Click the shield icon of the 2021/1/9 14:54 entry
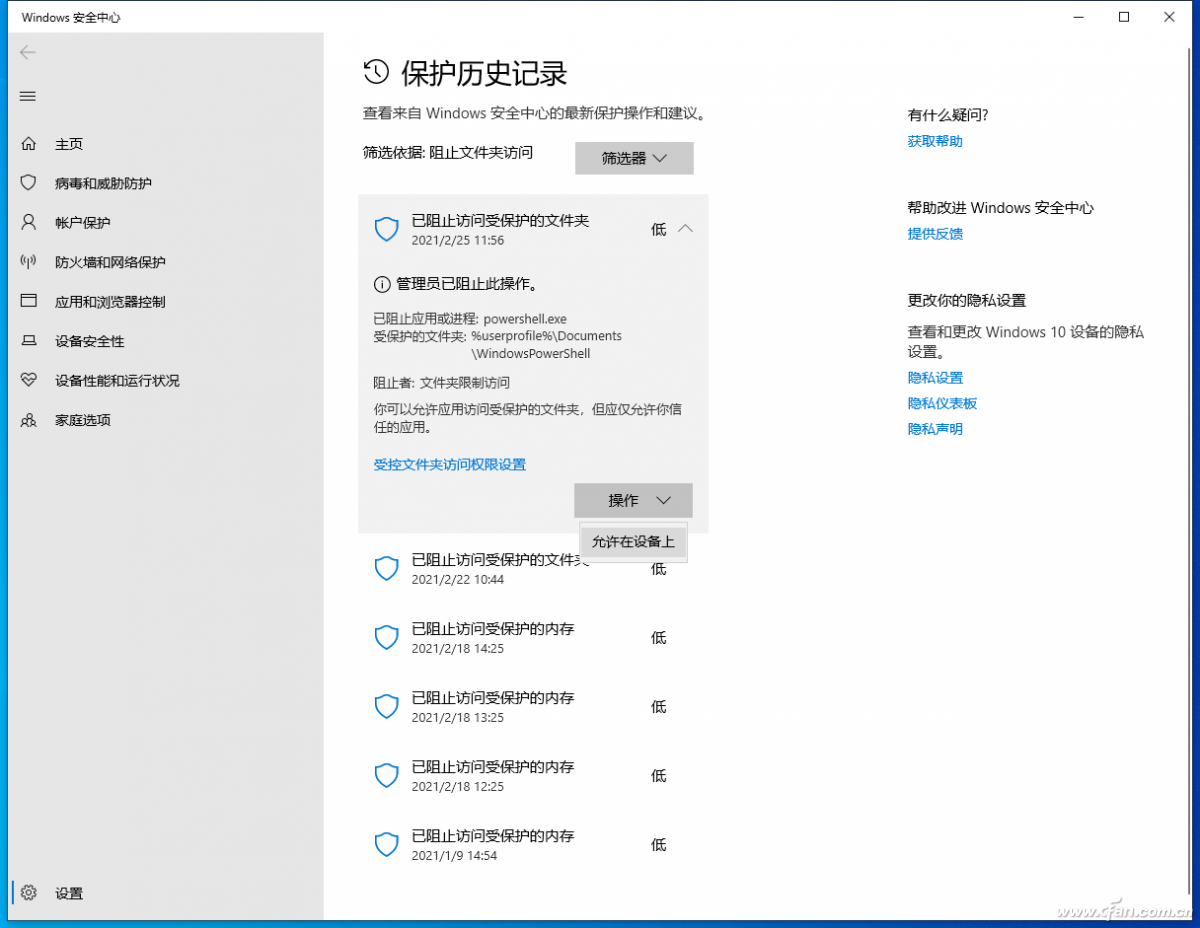 (x=386, y=845)
